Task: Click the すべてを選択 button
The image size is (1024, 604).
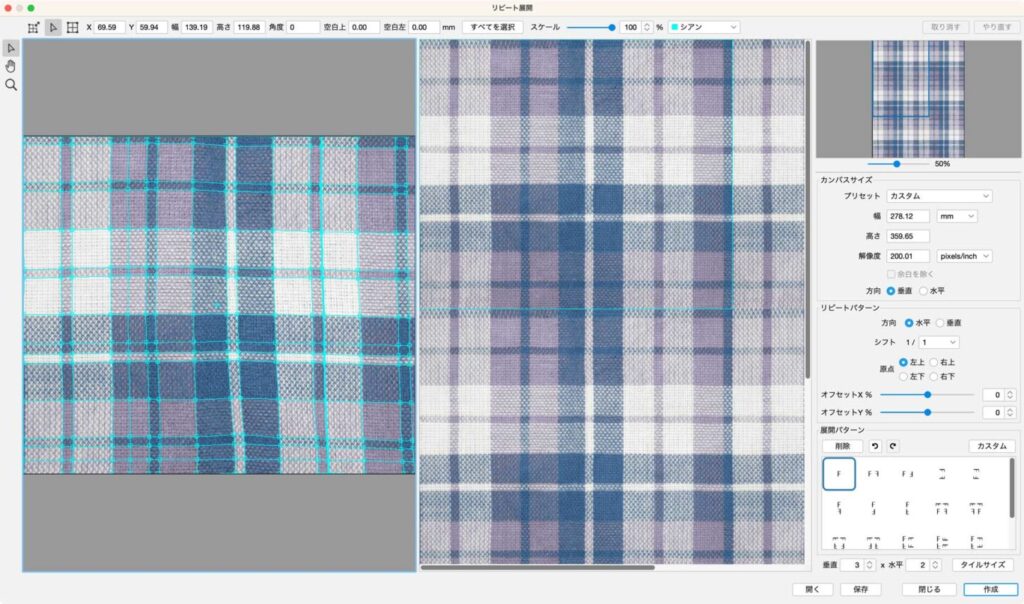Action: (x=492, y=27)
